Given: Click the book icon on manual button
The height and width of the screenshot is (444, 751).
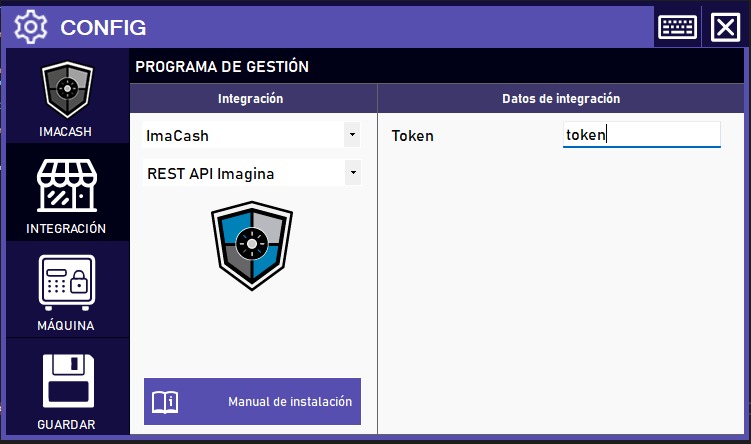Looking at the screenshot, I should (x=165, y=402).
